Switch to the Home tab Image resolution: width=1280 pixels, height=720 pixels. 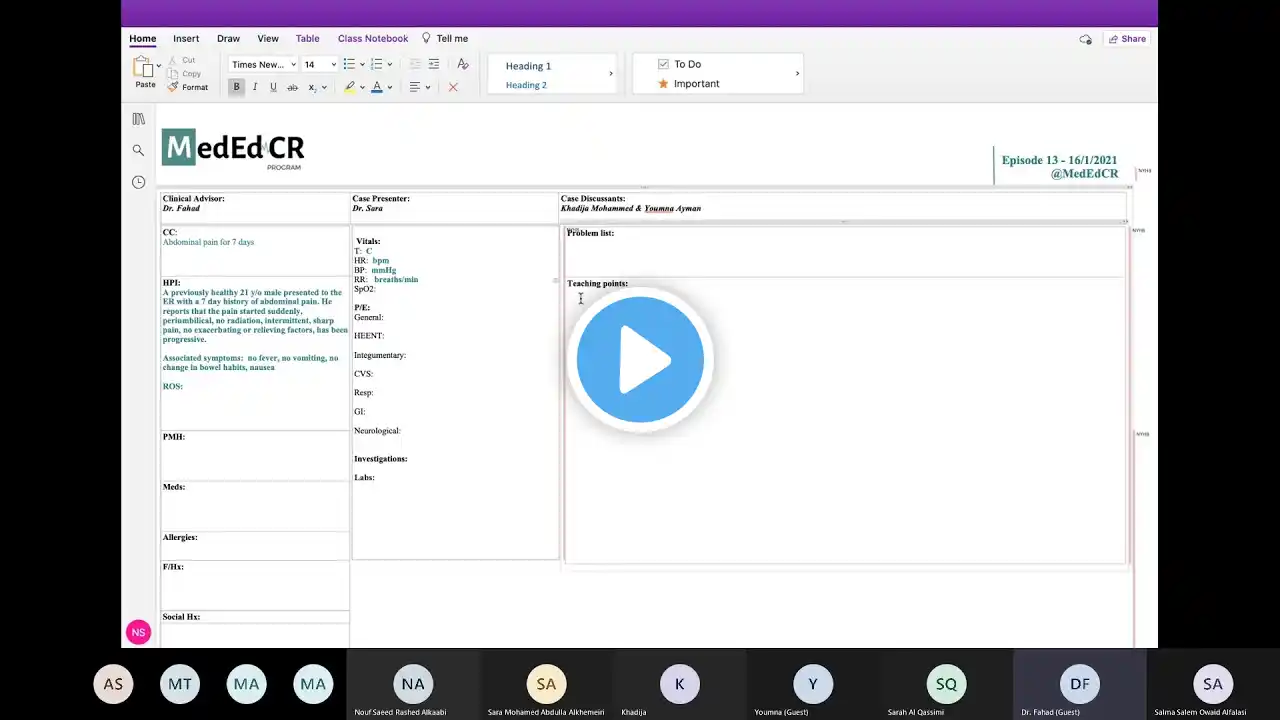click(x=143, y=38)
